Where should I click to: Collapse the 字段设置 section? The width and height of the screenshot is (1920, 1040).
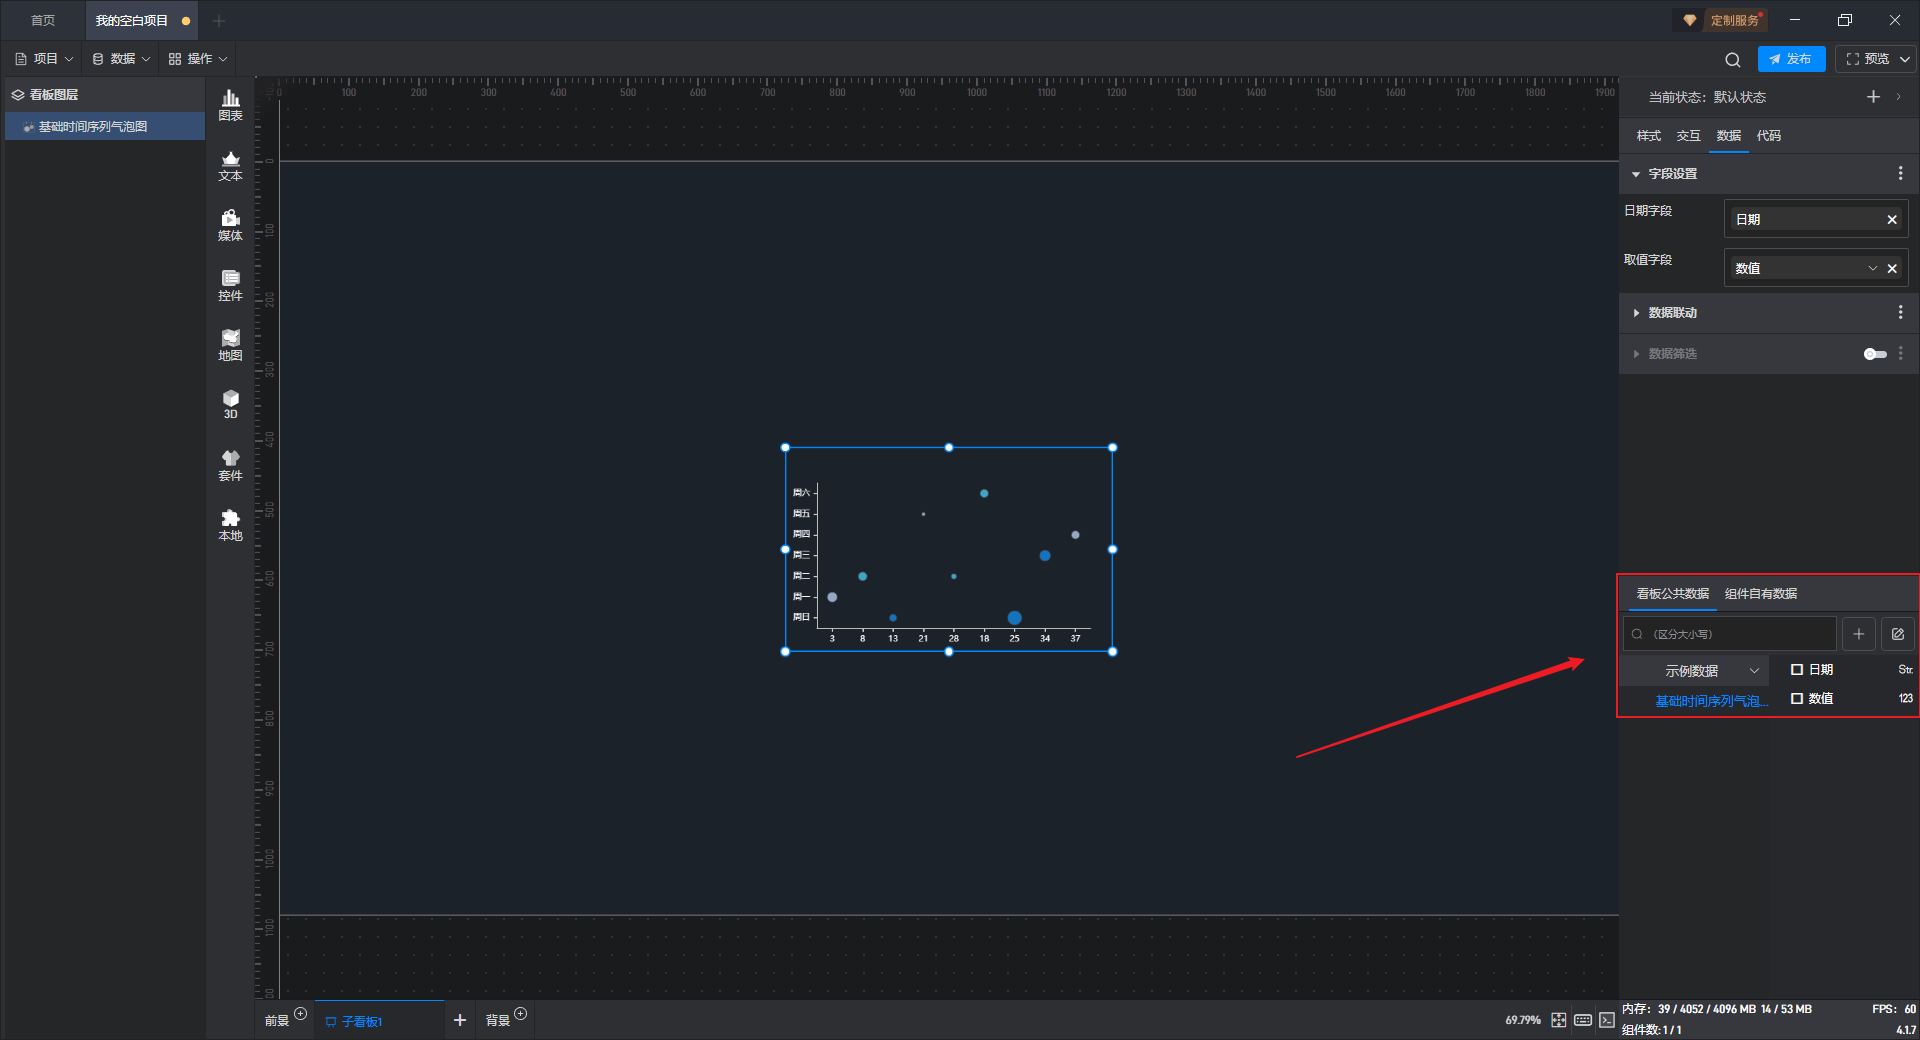click(x=1636, y=174)
